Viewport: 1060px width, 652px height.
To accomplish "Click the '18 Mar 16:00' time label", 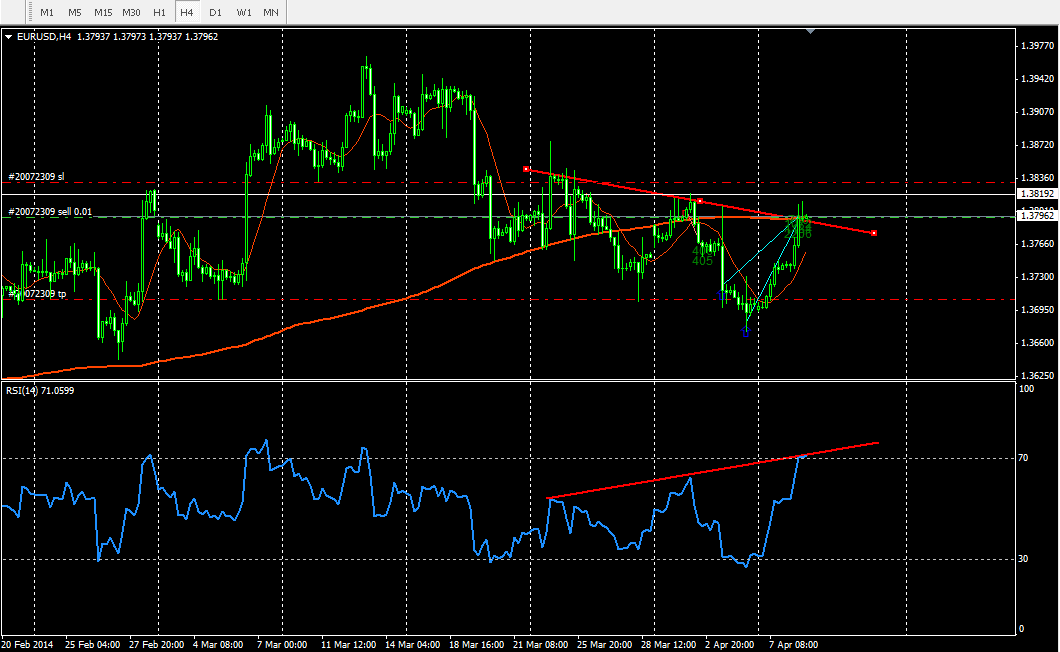I will tap(477, 645).
